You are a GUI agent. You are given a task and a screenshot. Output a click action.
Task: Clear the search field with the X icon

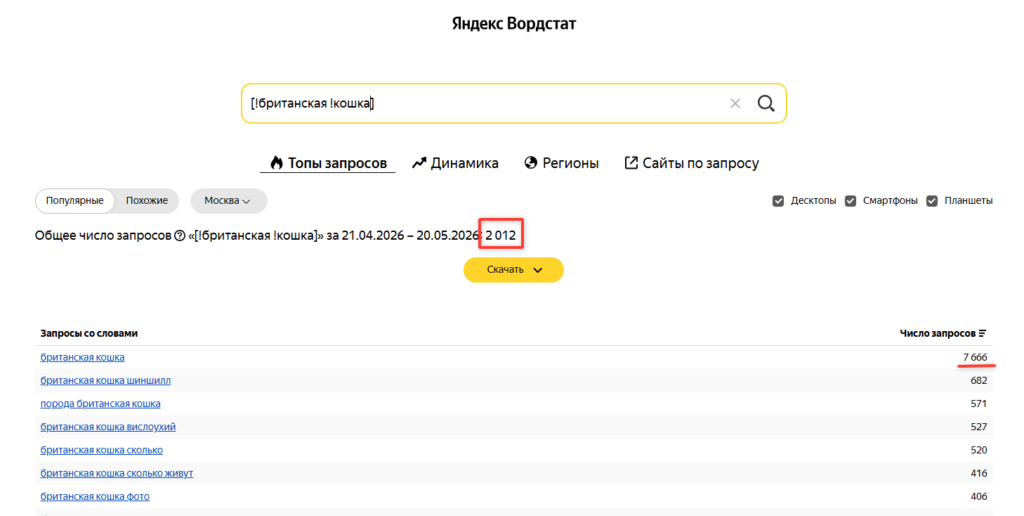(x=735, y=103)
